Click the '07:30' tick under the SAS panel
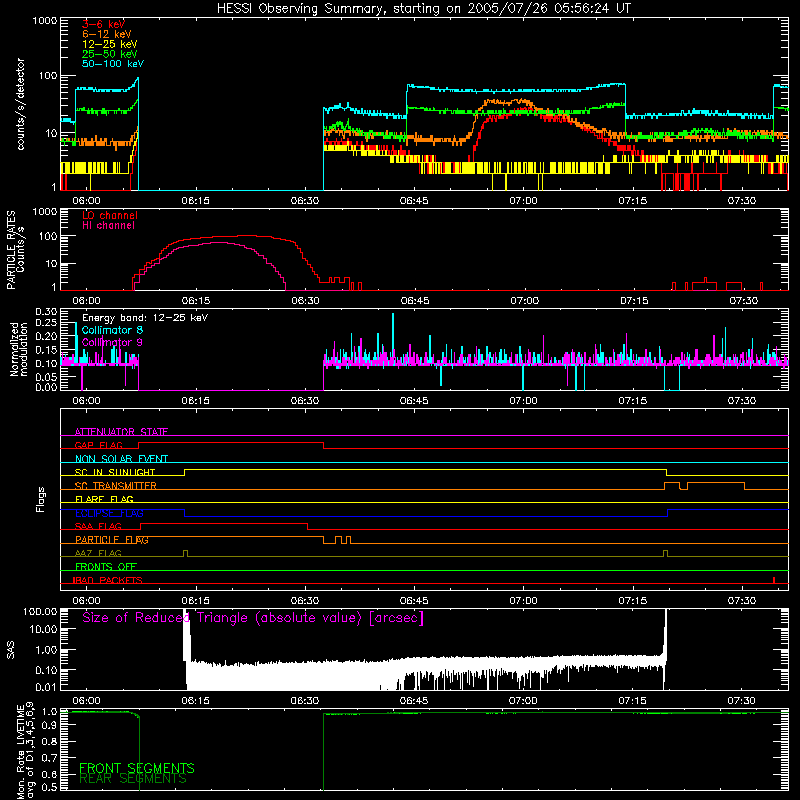 [742, 701]
